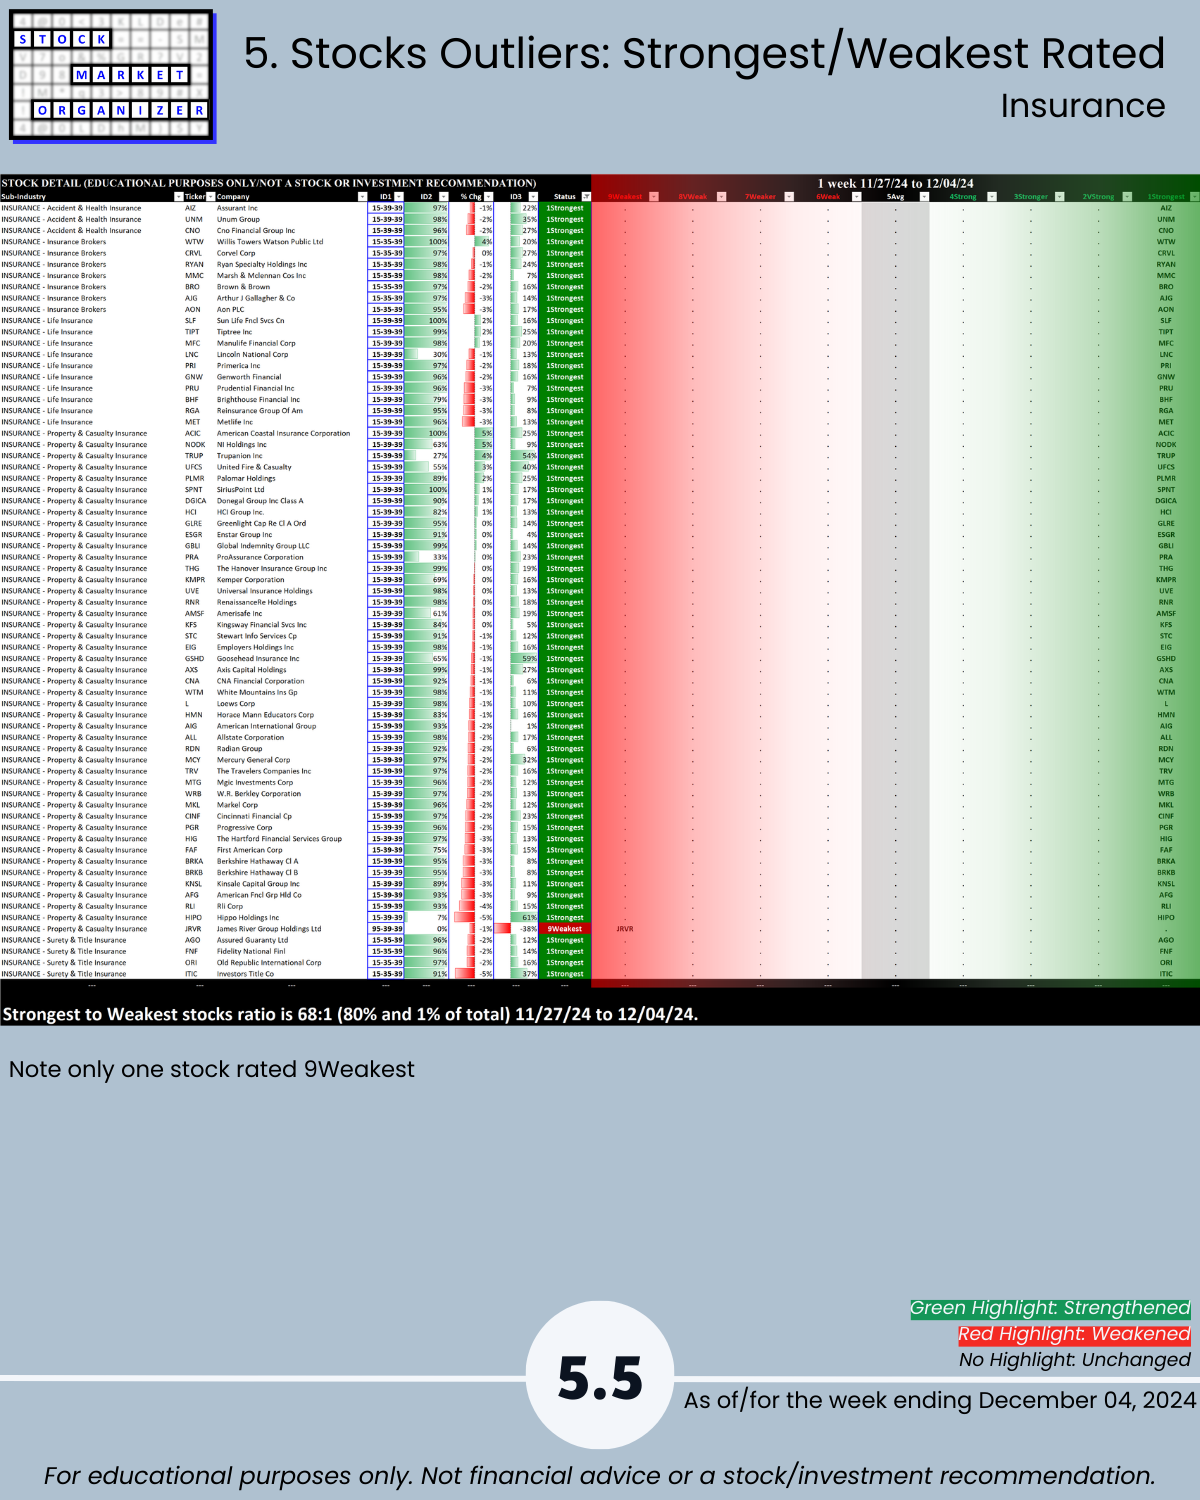1200x1500 pixels.
Task: Click the '1 week 11/27/24 to 12/04/24' header
Action: [x=895, y=183]
